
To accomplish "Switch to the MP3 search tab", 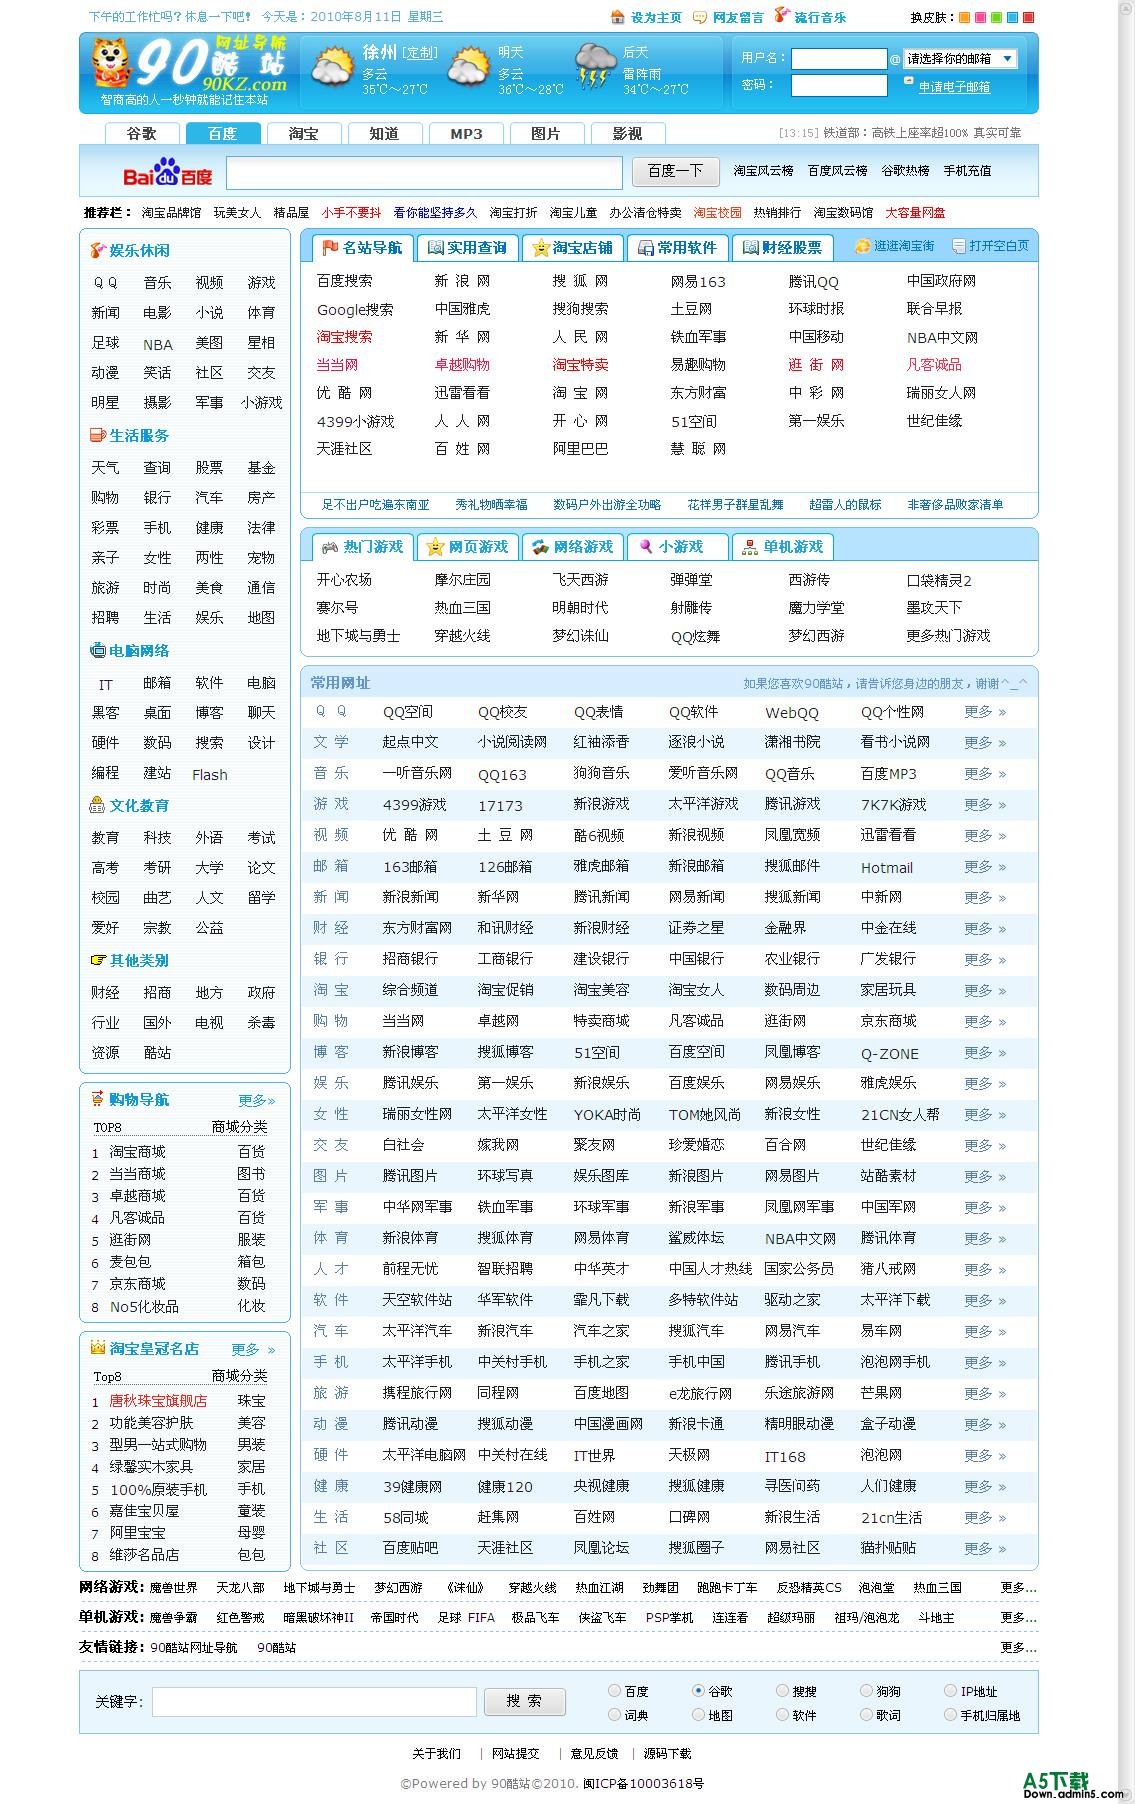I will [x=466, y=134].
